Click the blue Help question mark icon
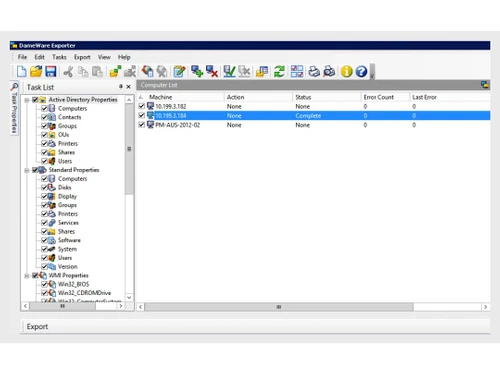This screenshot has height=375, width=500. click(361, 71)
